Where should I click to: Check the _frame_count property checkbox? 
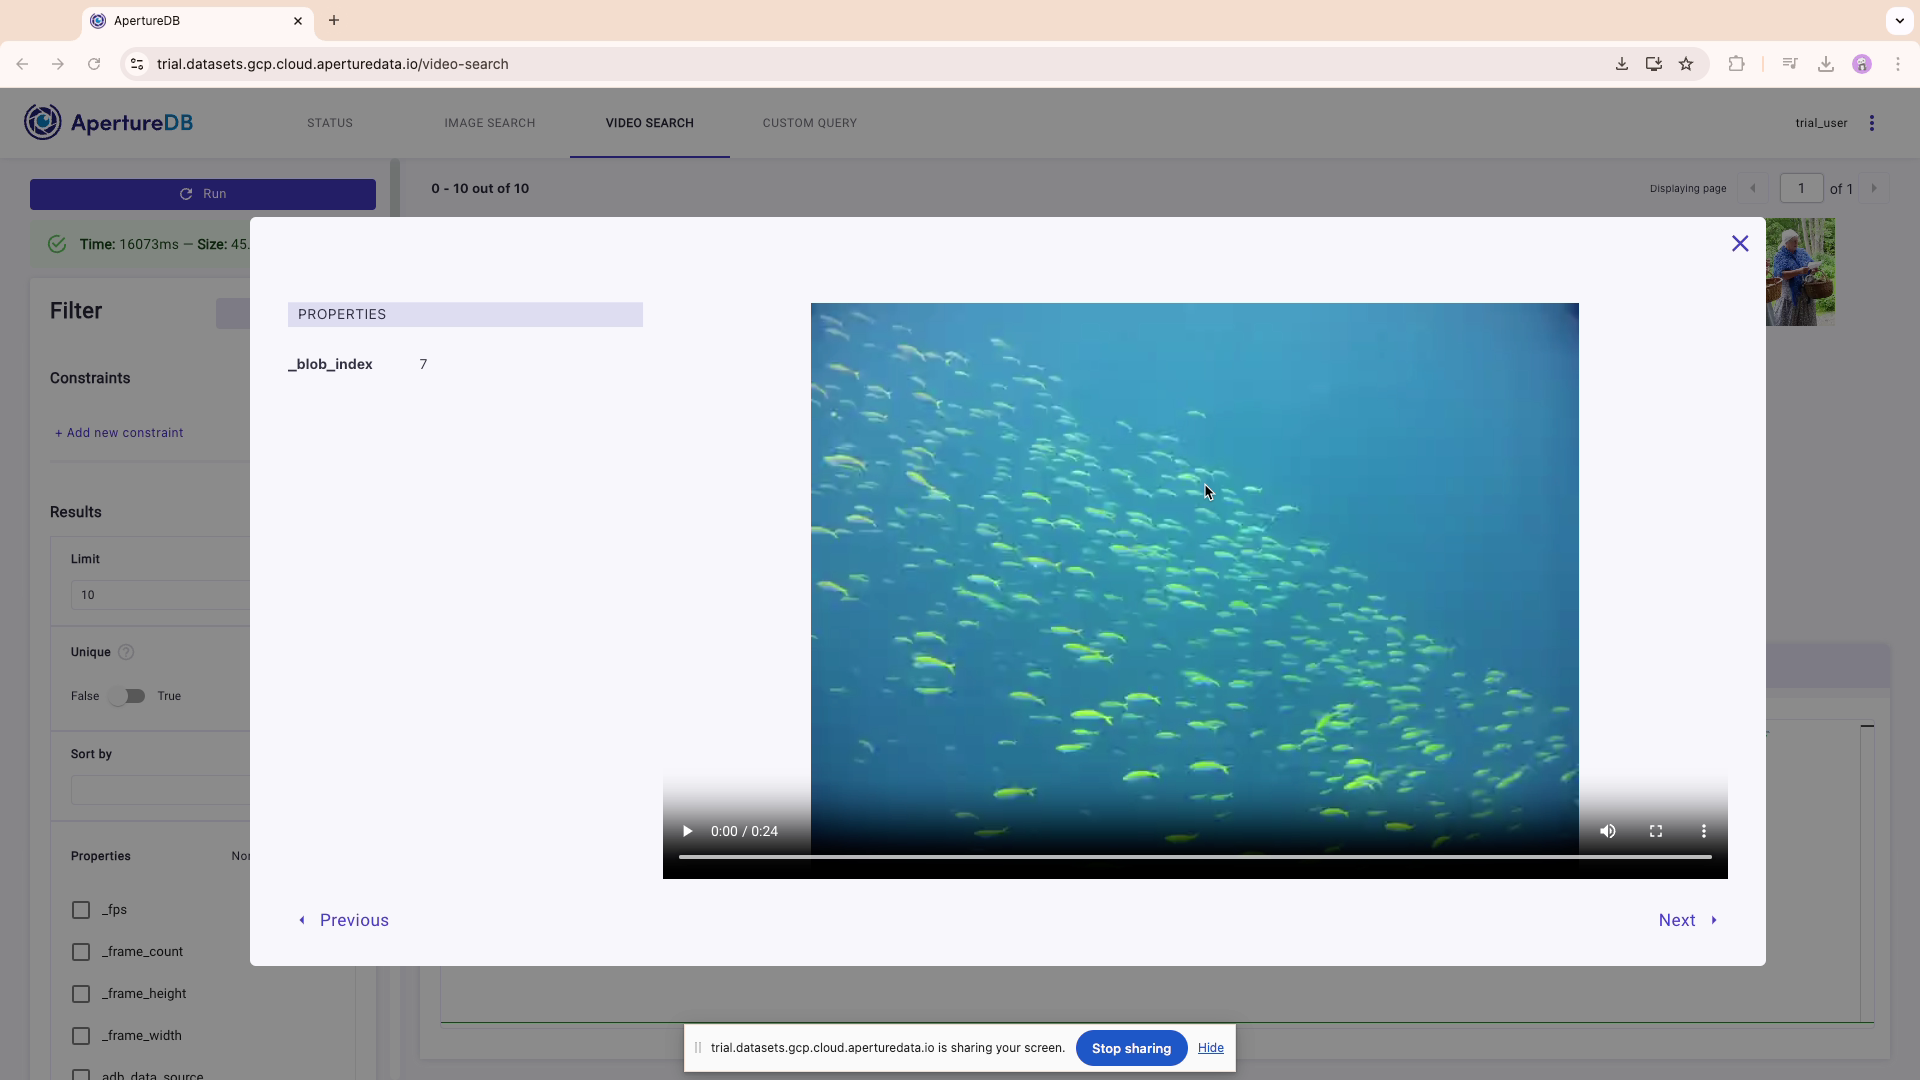pos(81,952)
